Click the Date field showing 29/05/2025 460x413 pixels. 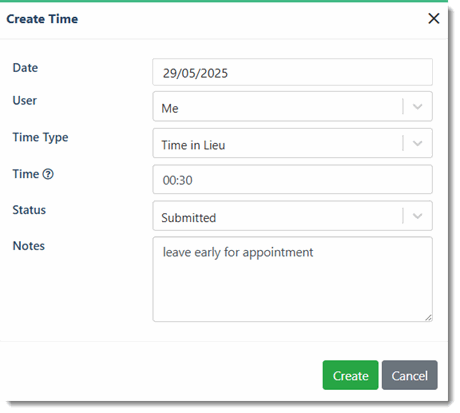click(292, 72)
